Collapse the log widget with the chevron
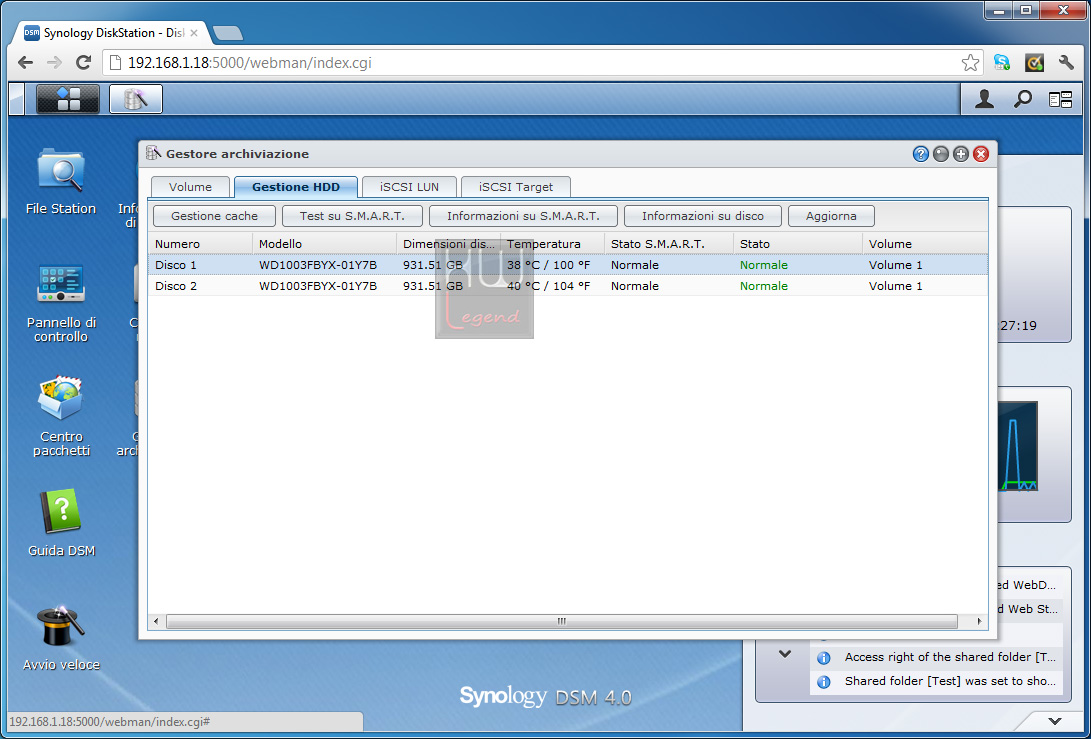The height and width of the screenshot is (739, 1091). (x=785, y=653)
